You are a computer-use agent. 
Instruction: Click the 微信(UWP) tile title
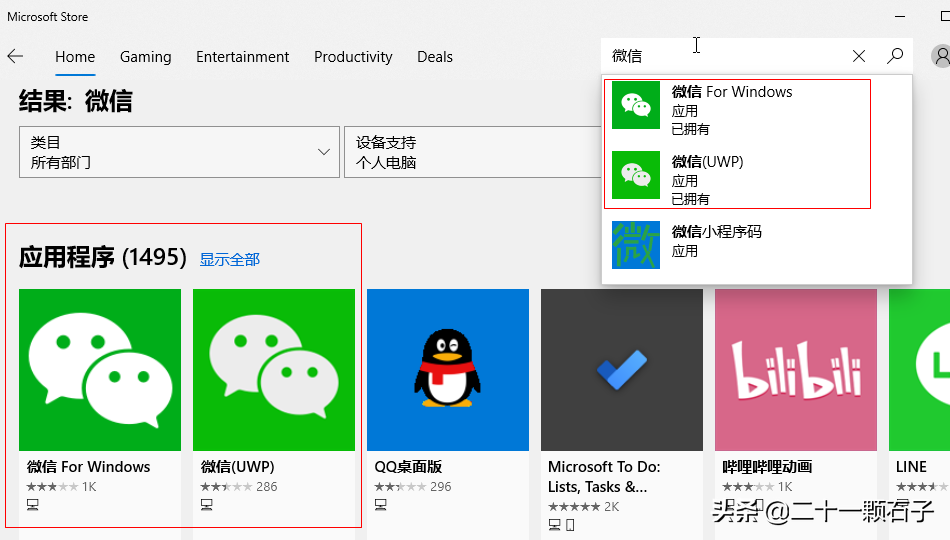tap(238, 467)
